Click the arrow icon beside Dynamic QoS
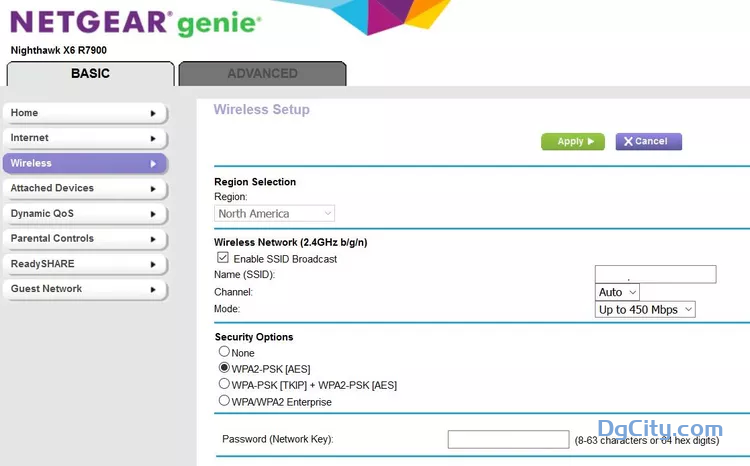 coord(153,214)
